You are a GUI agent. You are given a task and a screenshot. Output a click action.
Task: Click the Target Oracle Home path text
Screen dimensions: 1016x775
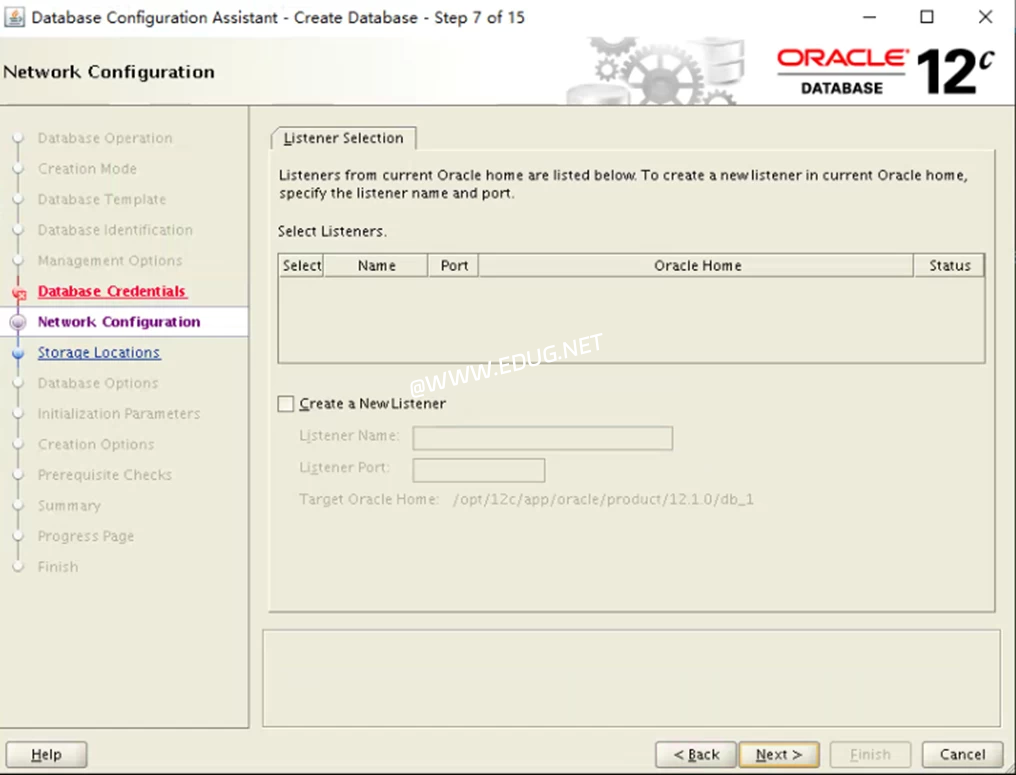[603, 499]
